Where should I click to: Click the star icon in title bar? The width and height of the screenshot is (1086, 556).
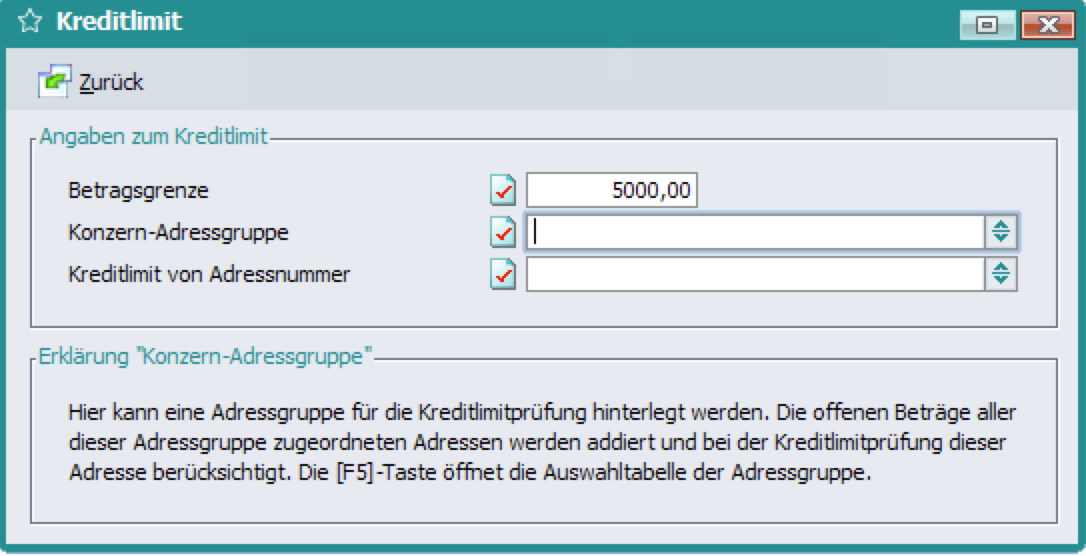tap(29, 22)
